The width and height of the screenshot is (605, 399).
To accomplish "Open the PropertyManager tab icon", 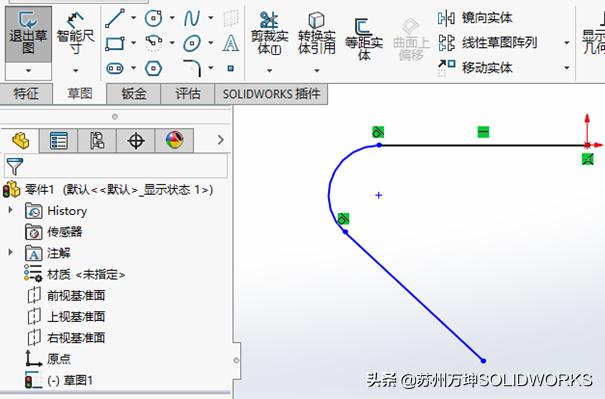I will [59, 140].
